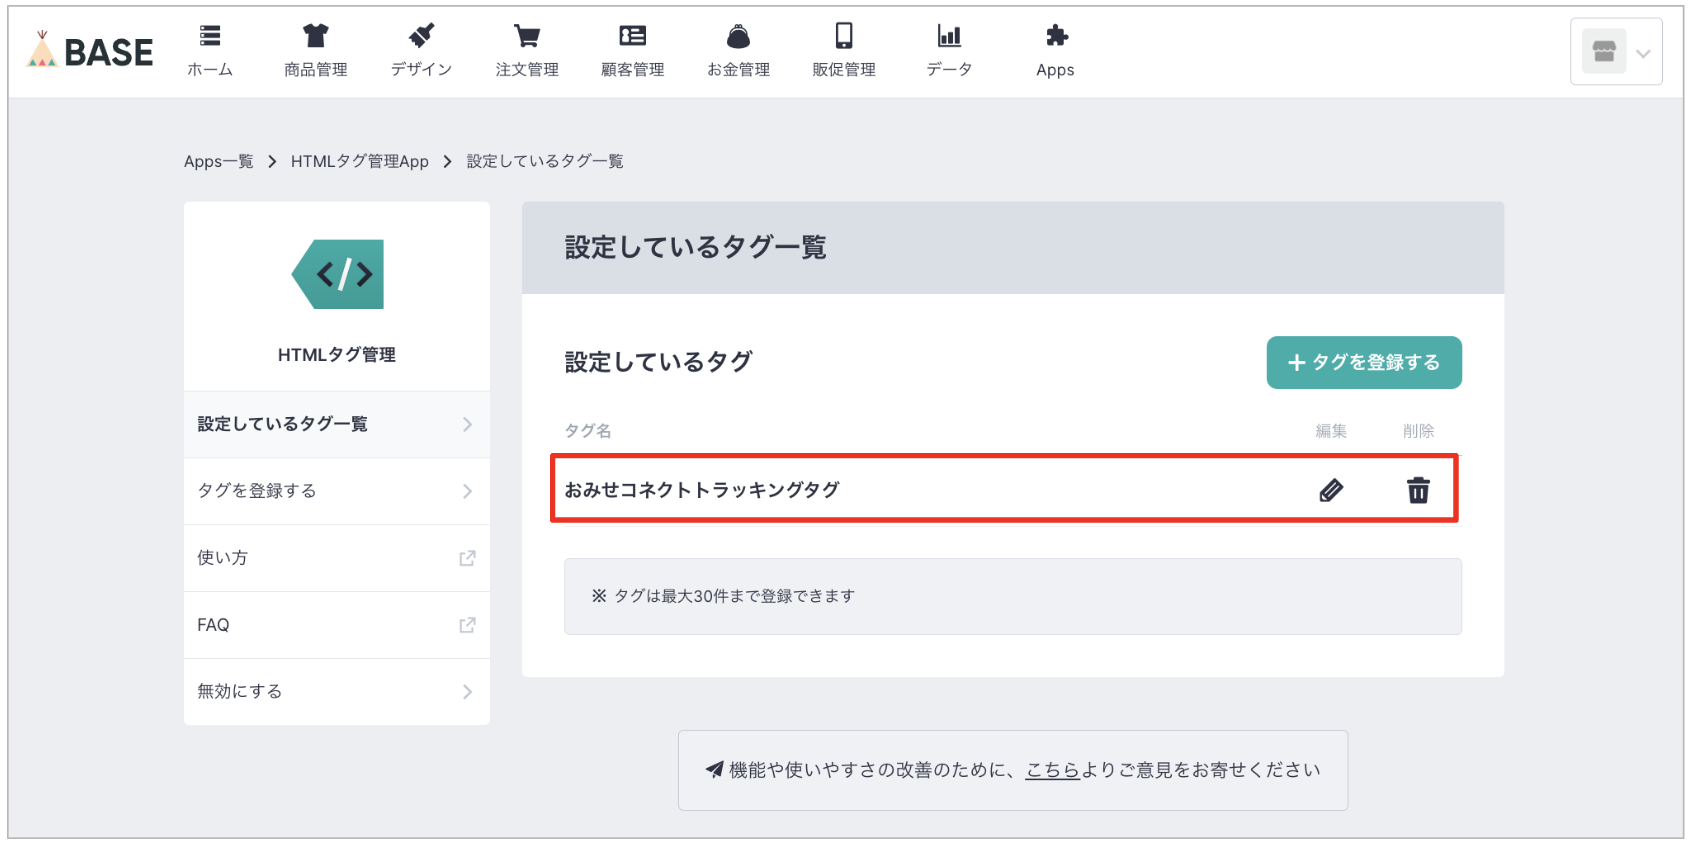The width and height of the screenshot is (1692, 846).
Task: Edit おみせコネクトトラッキングタグ with pencil icon
Action: click(x=1331, y=490)
